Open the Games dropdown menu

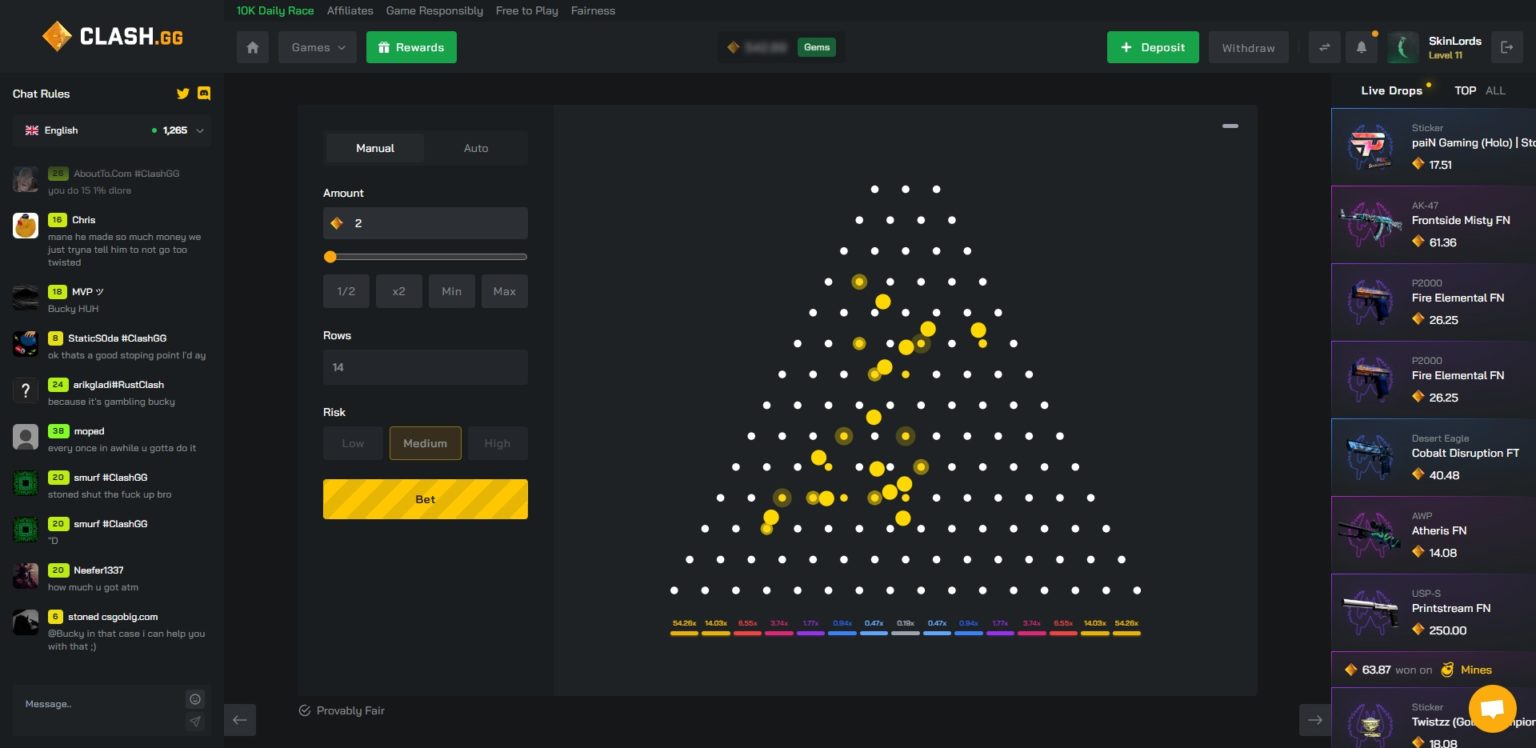point(317,47)
